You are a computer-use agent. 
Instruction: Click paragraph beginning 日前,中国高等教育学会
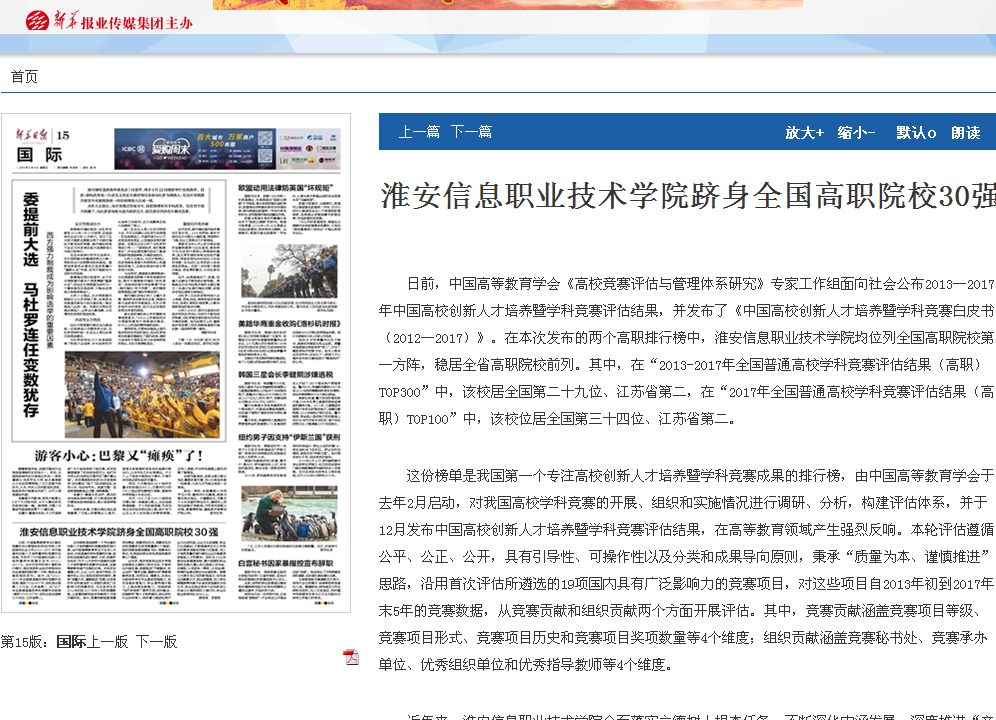pyautogui.click(x=687, y=351)
